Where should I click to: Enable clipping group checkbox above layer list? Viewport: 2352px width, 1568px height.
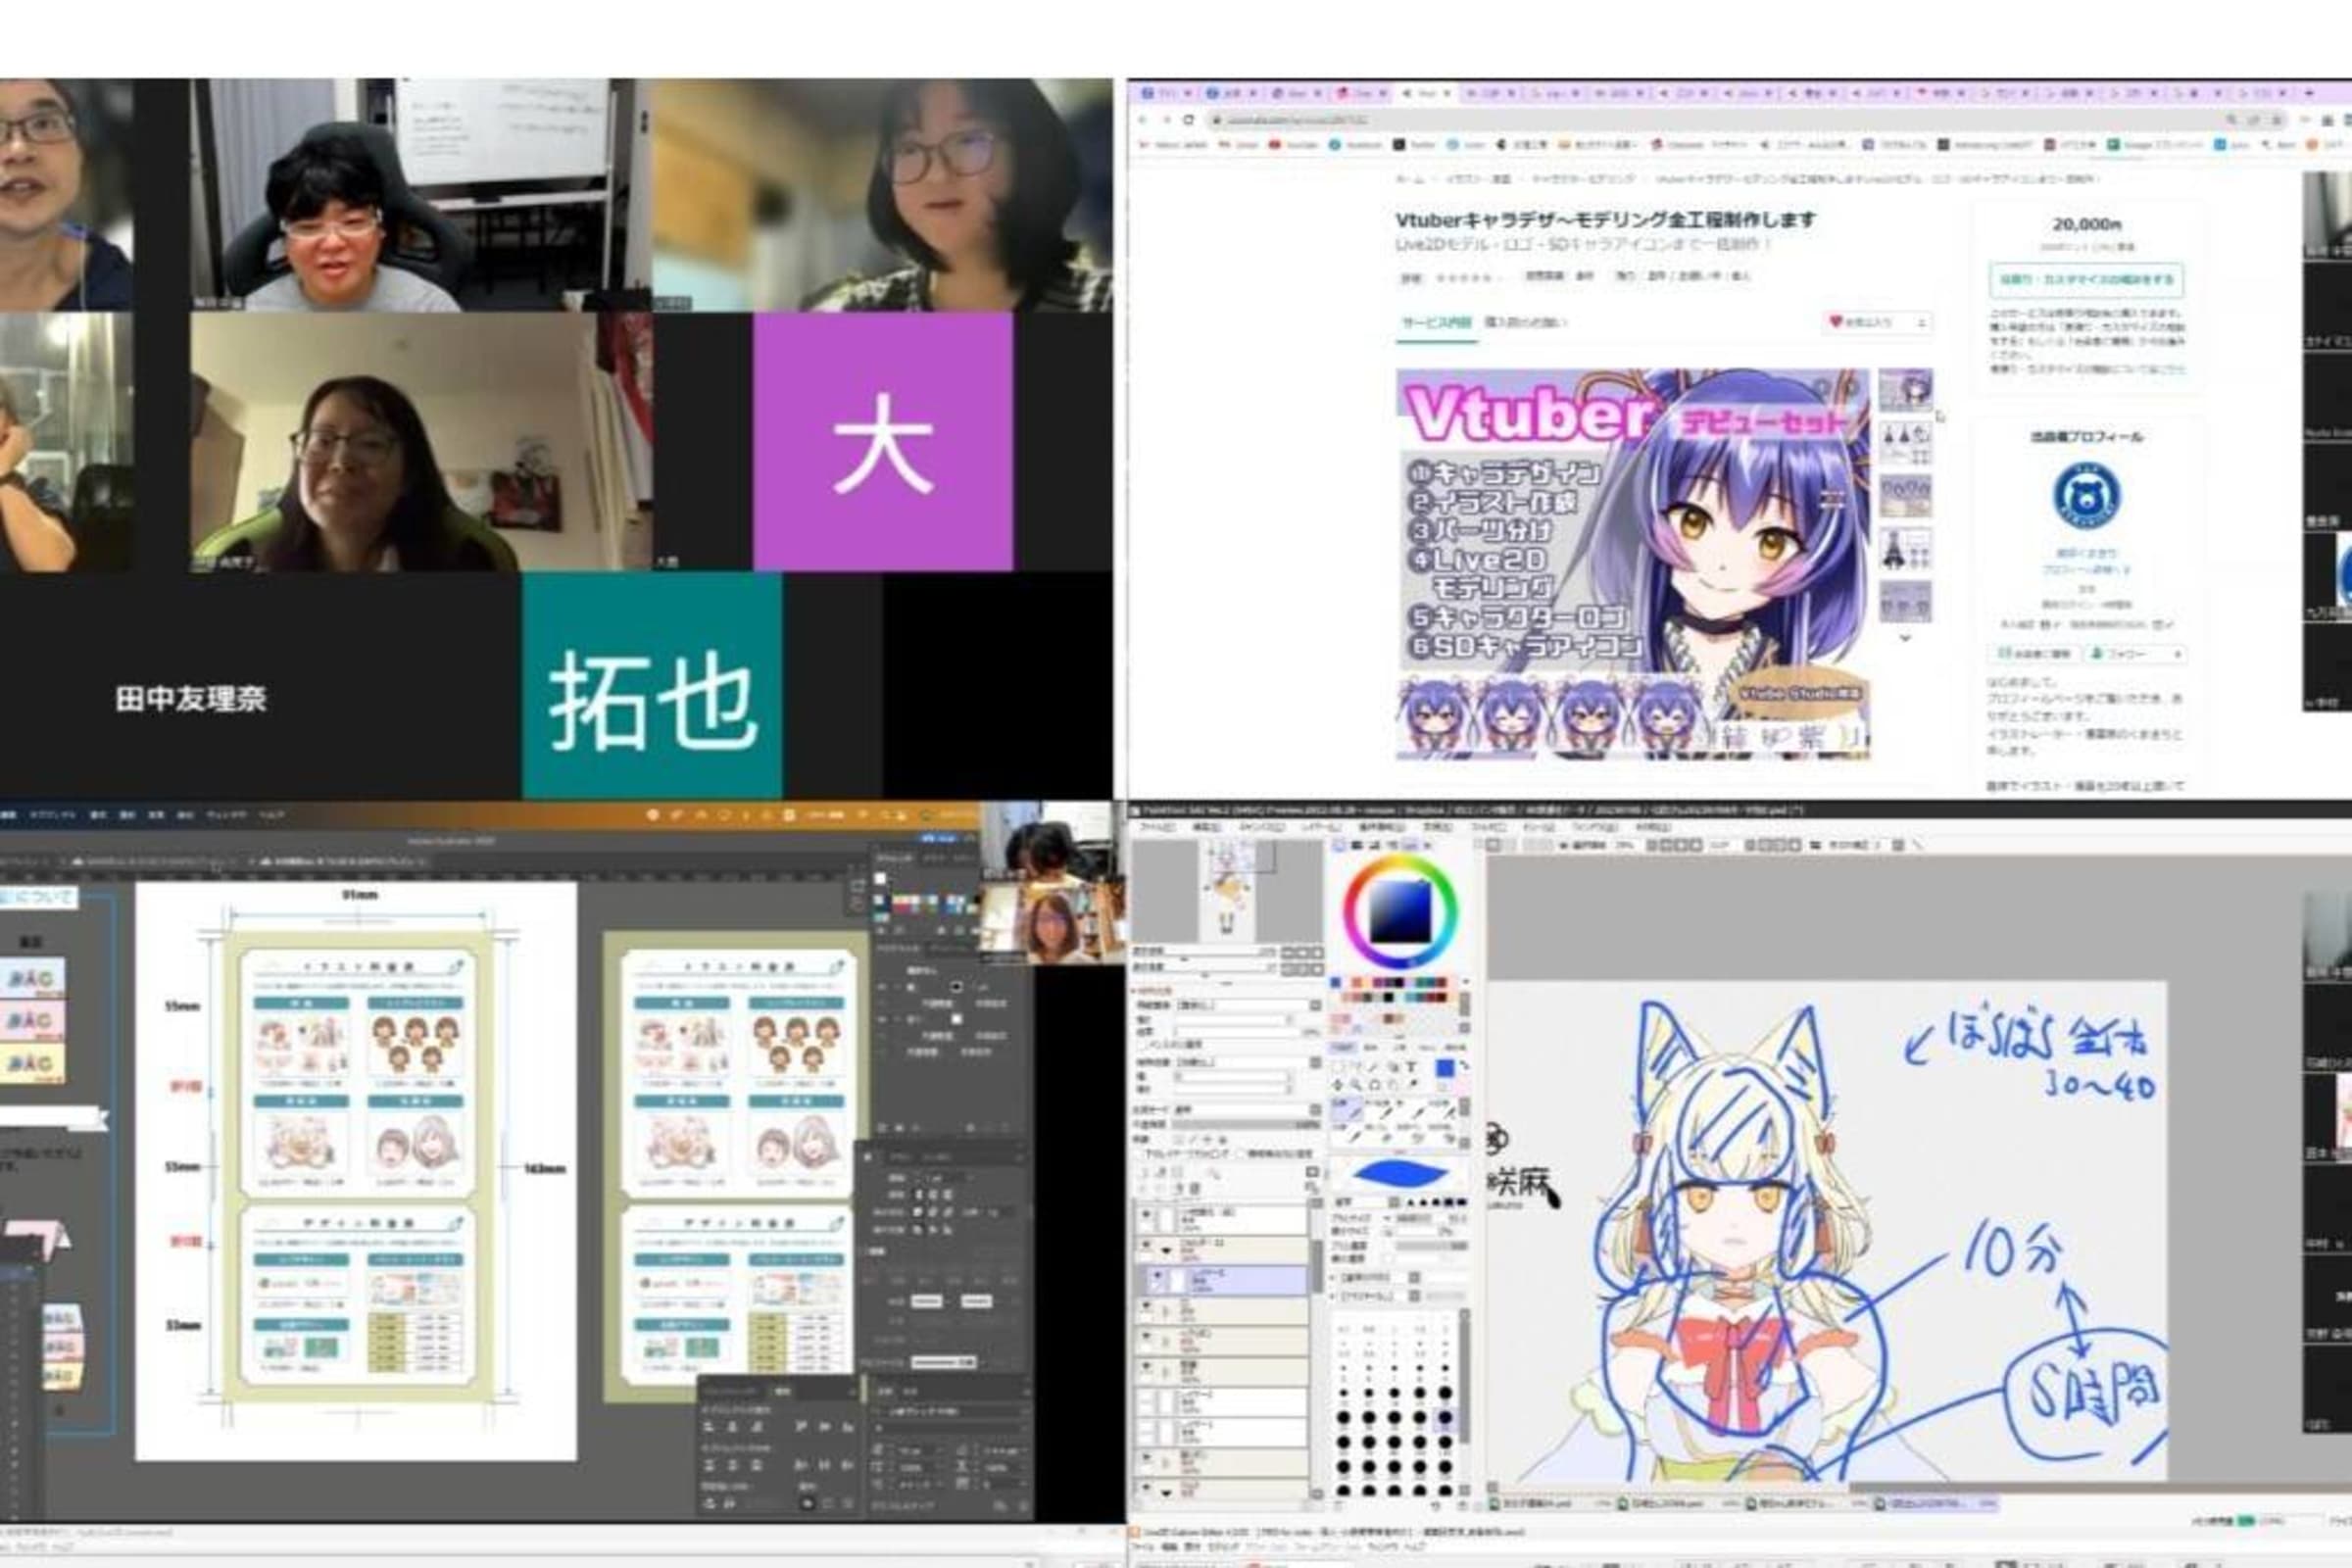tap(1138, 1154)
